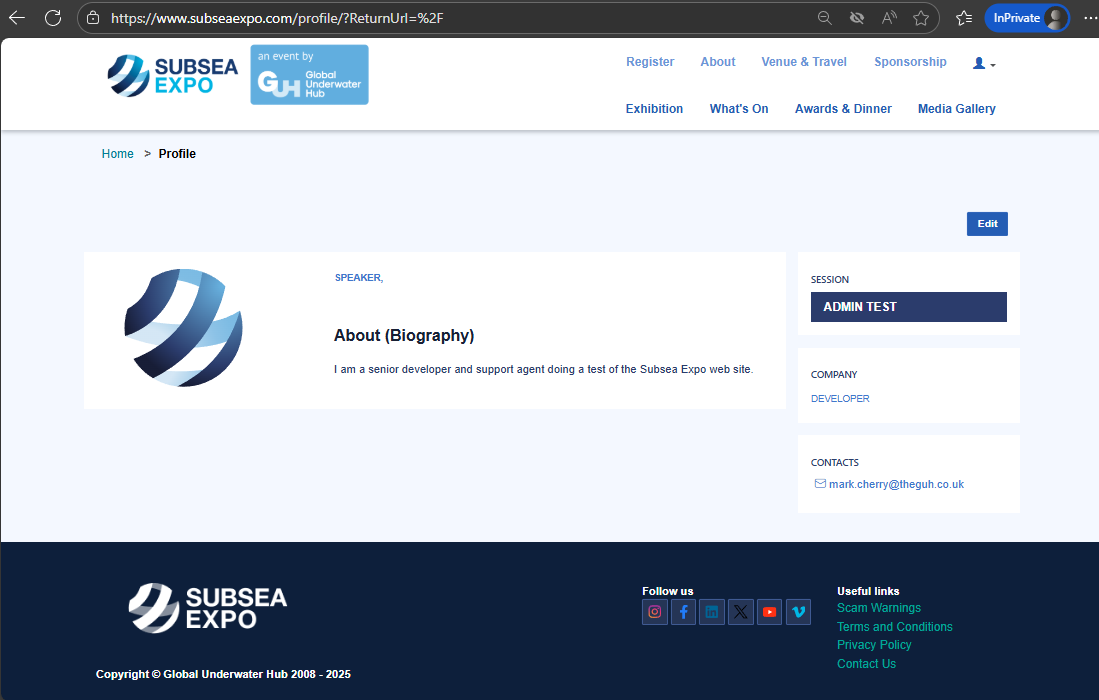This screenshot has height=700, width=1099.
Task: Go back with the browser back arrow
Action: click(17, 18)
